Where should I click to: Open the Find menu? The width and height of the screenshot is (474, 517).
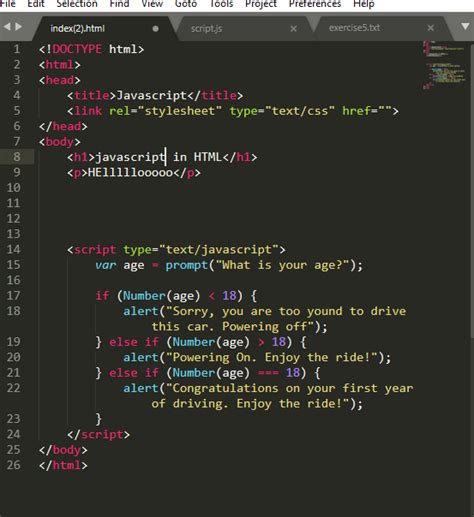(119, 4)
